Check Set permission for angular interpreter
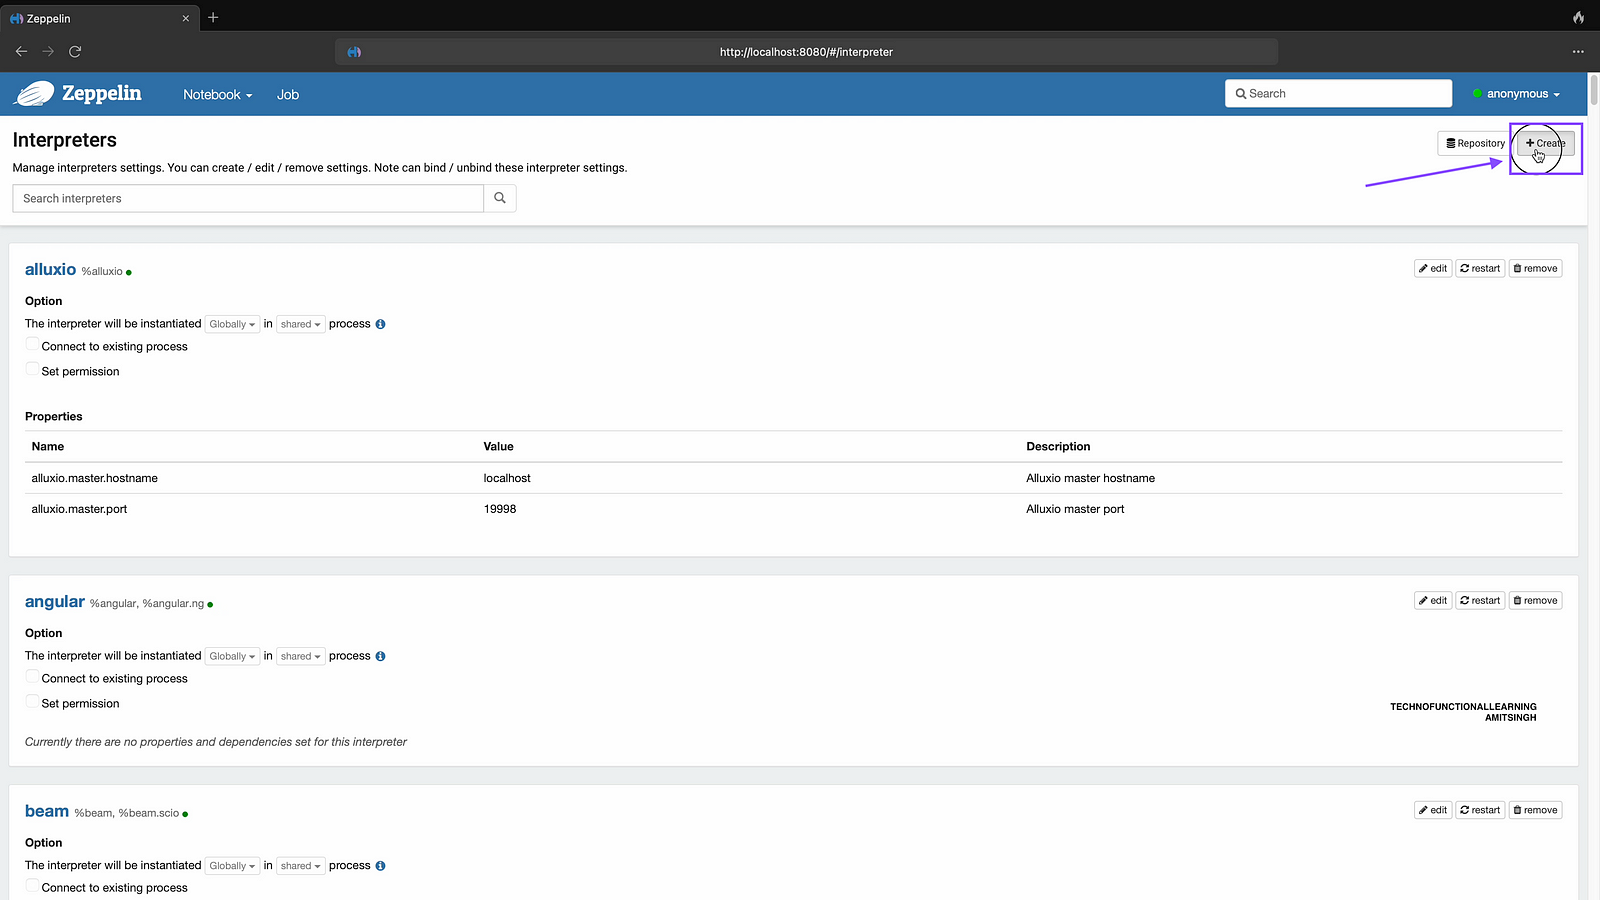This screenshot has width=1600, height=900. (x=33, y=702)
